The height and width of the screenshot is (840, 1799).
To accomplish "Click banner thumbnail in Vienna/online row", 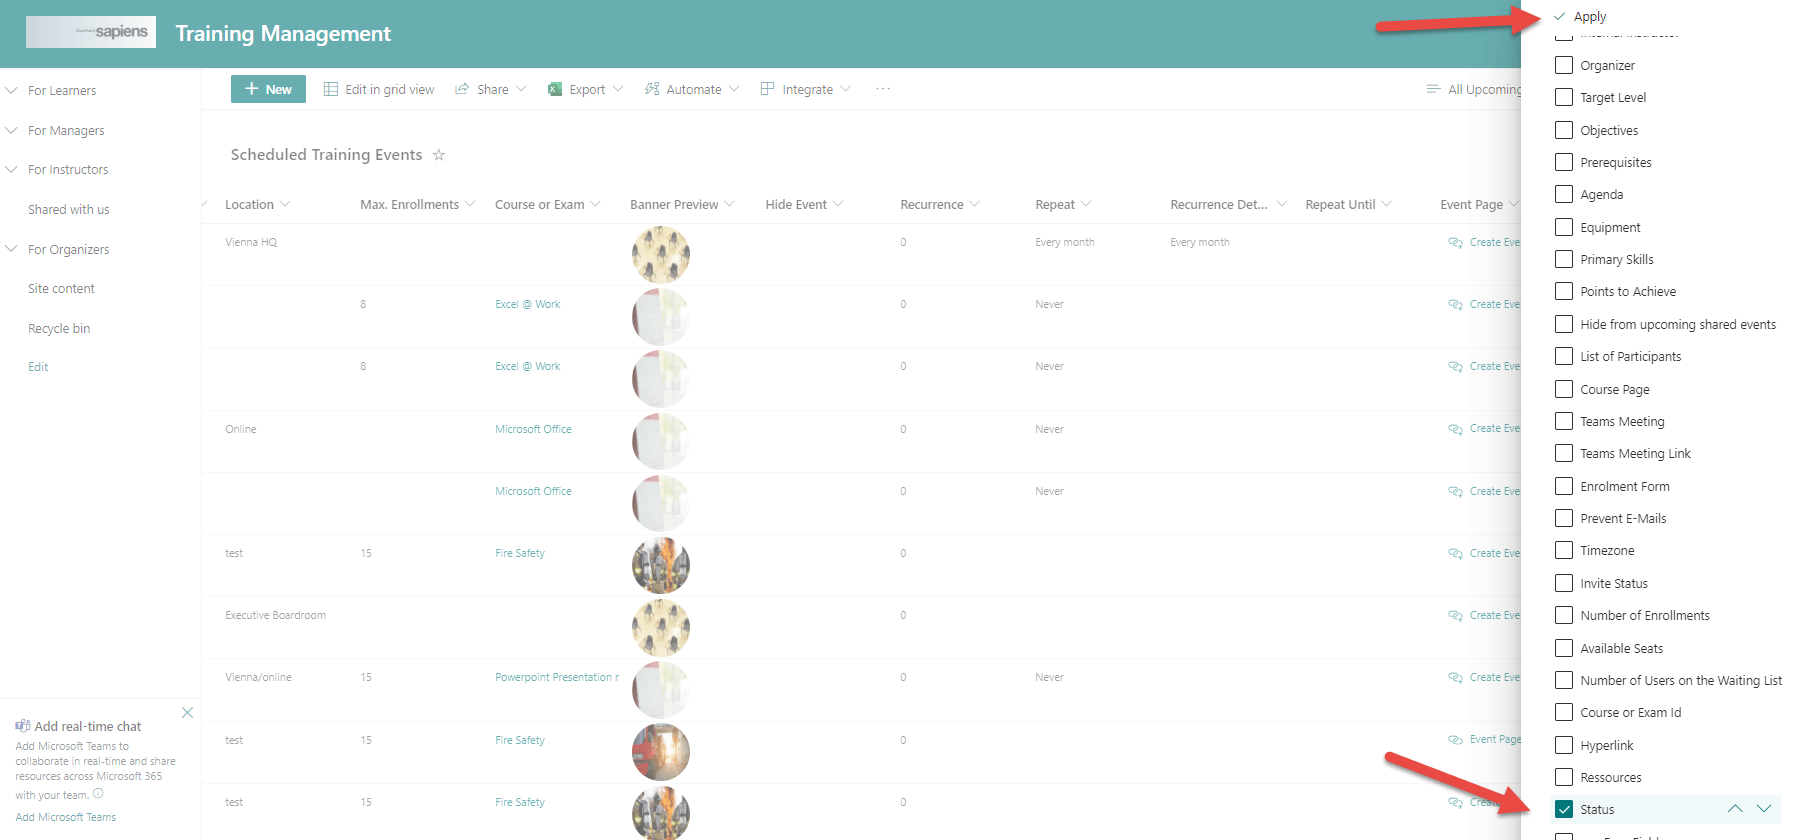I will tap(661, 690).
